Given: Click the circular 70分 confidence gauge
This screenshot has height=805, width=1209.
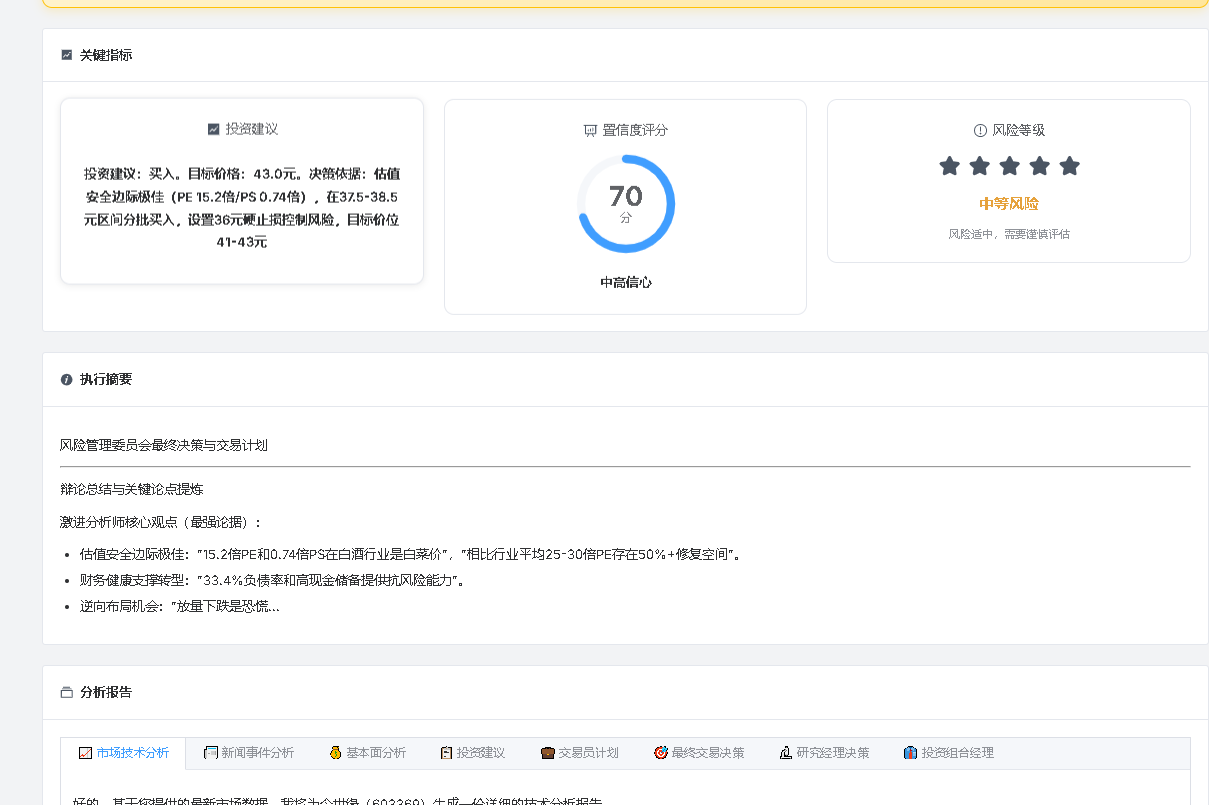Looking at the screenshot, I should [626, 203].
